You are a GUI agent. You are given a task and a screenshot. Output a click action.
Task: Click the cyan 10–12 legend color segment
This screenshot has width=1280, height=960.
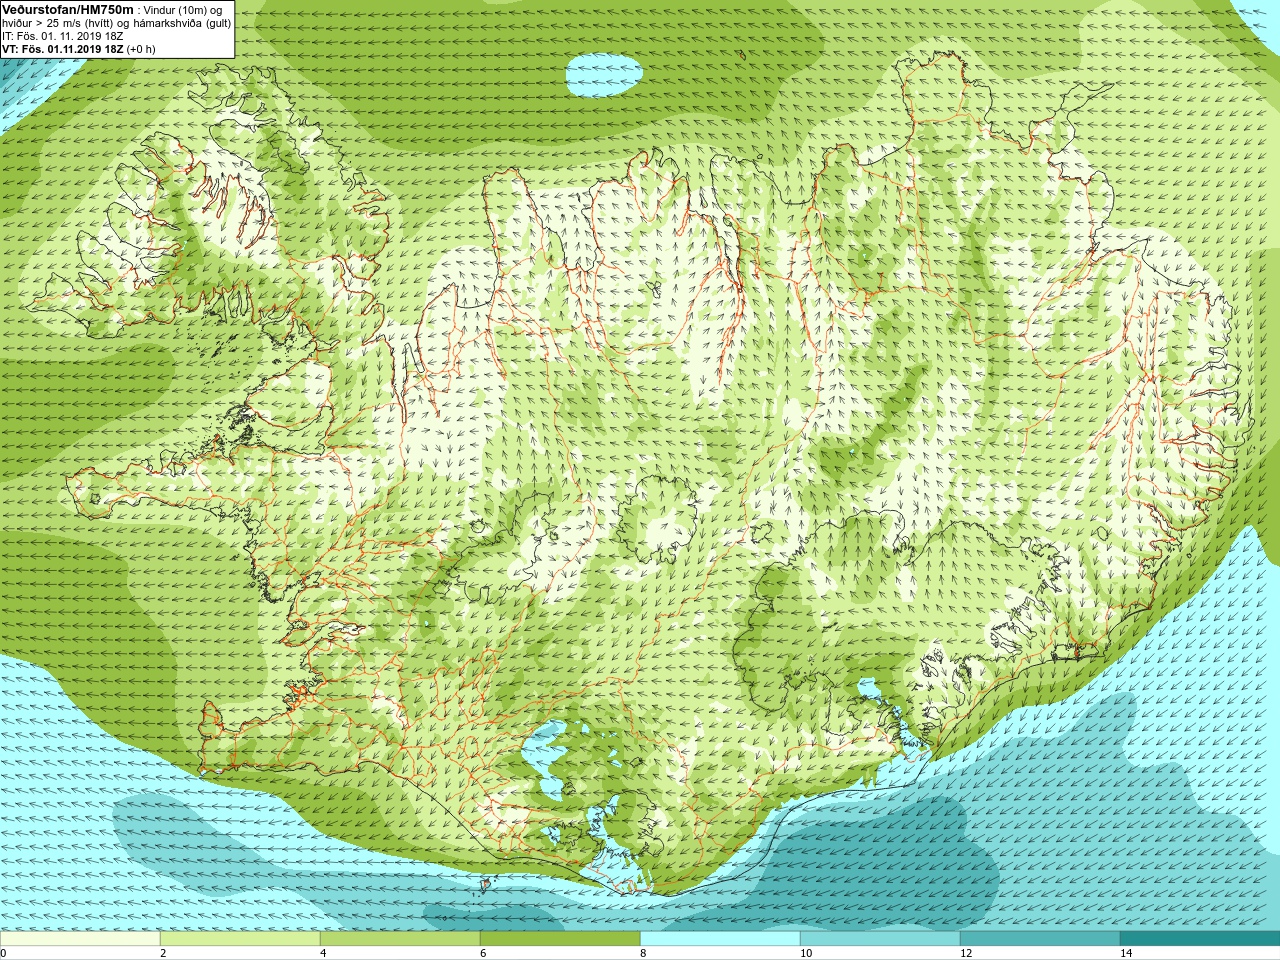880,939
